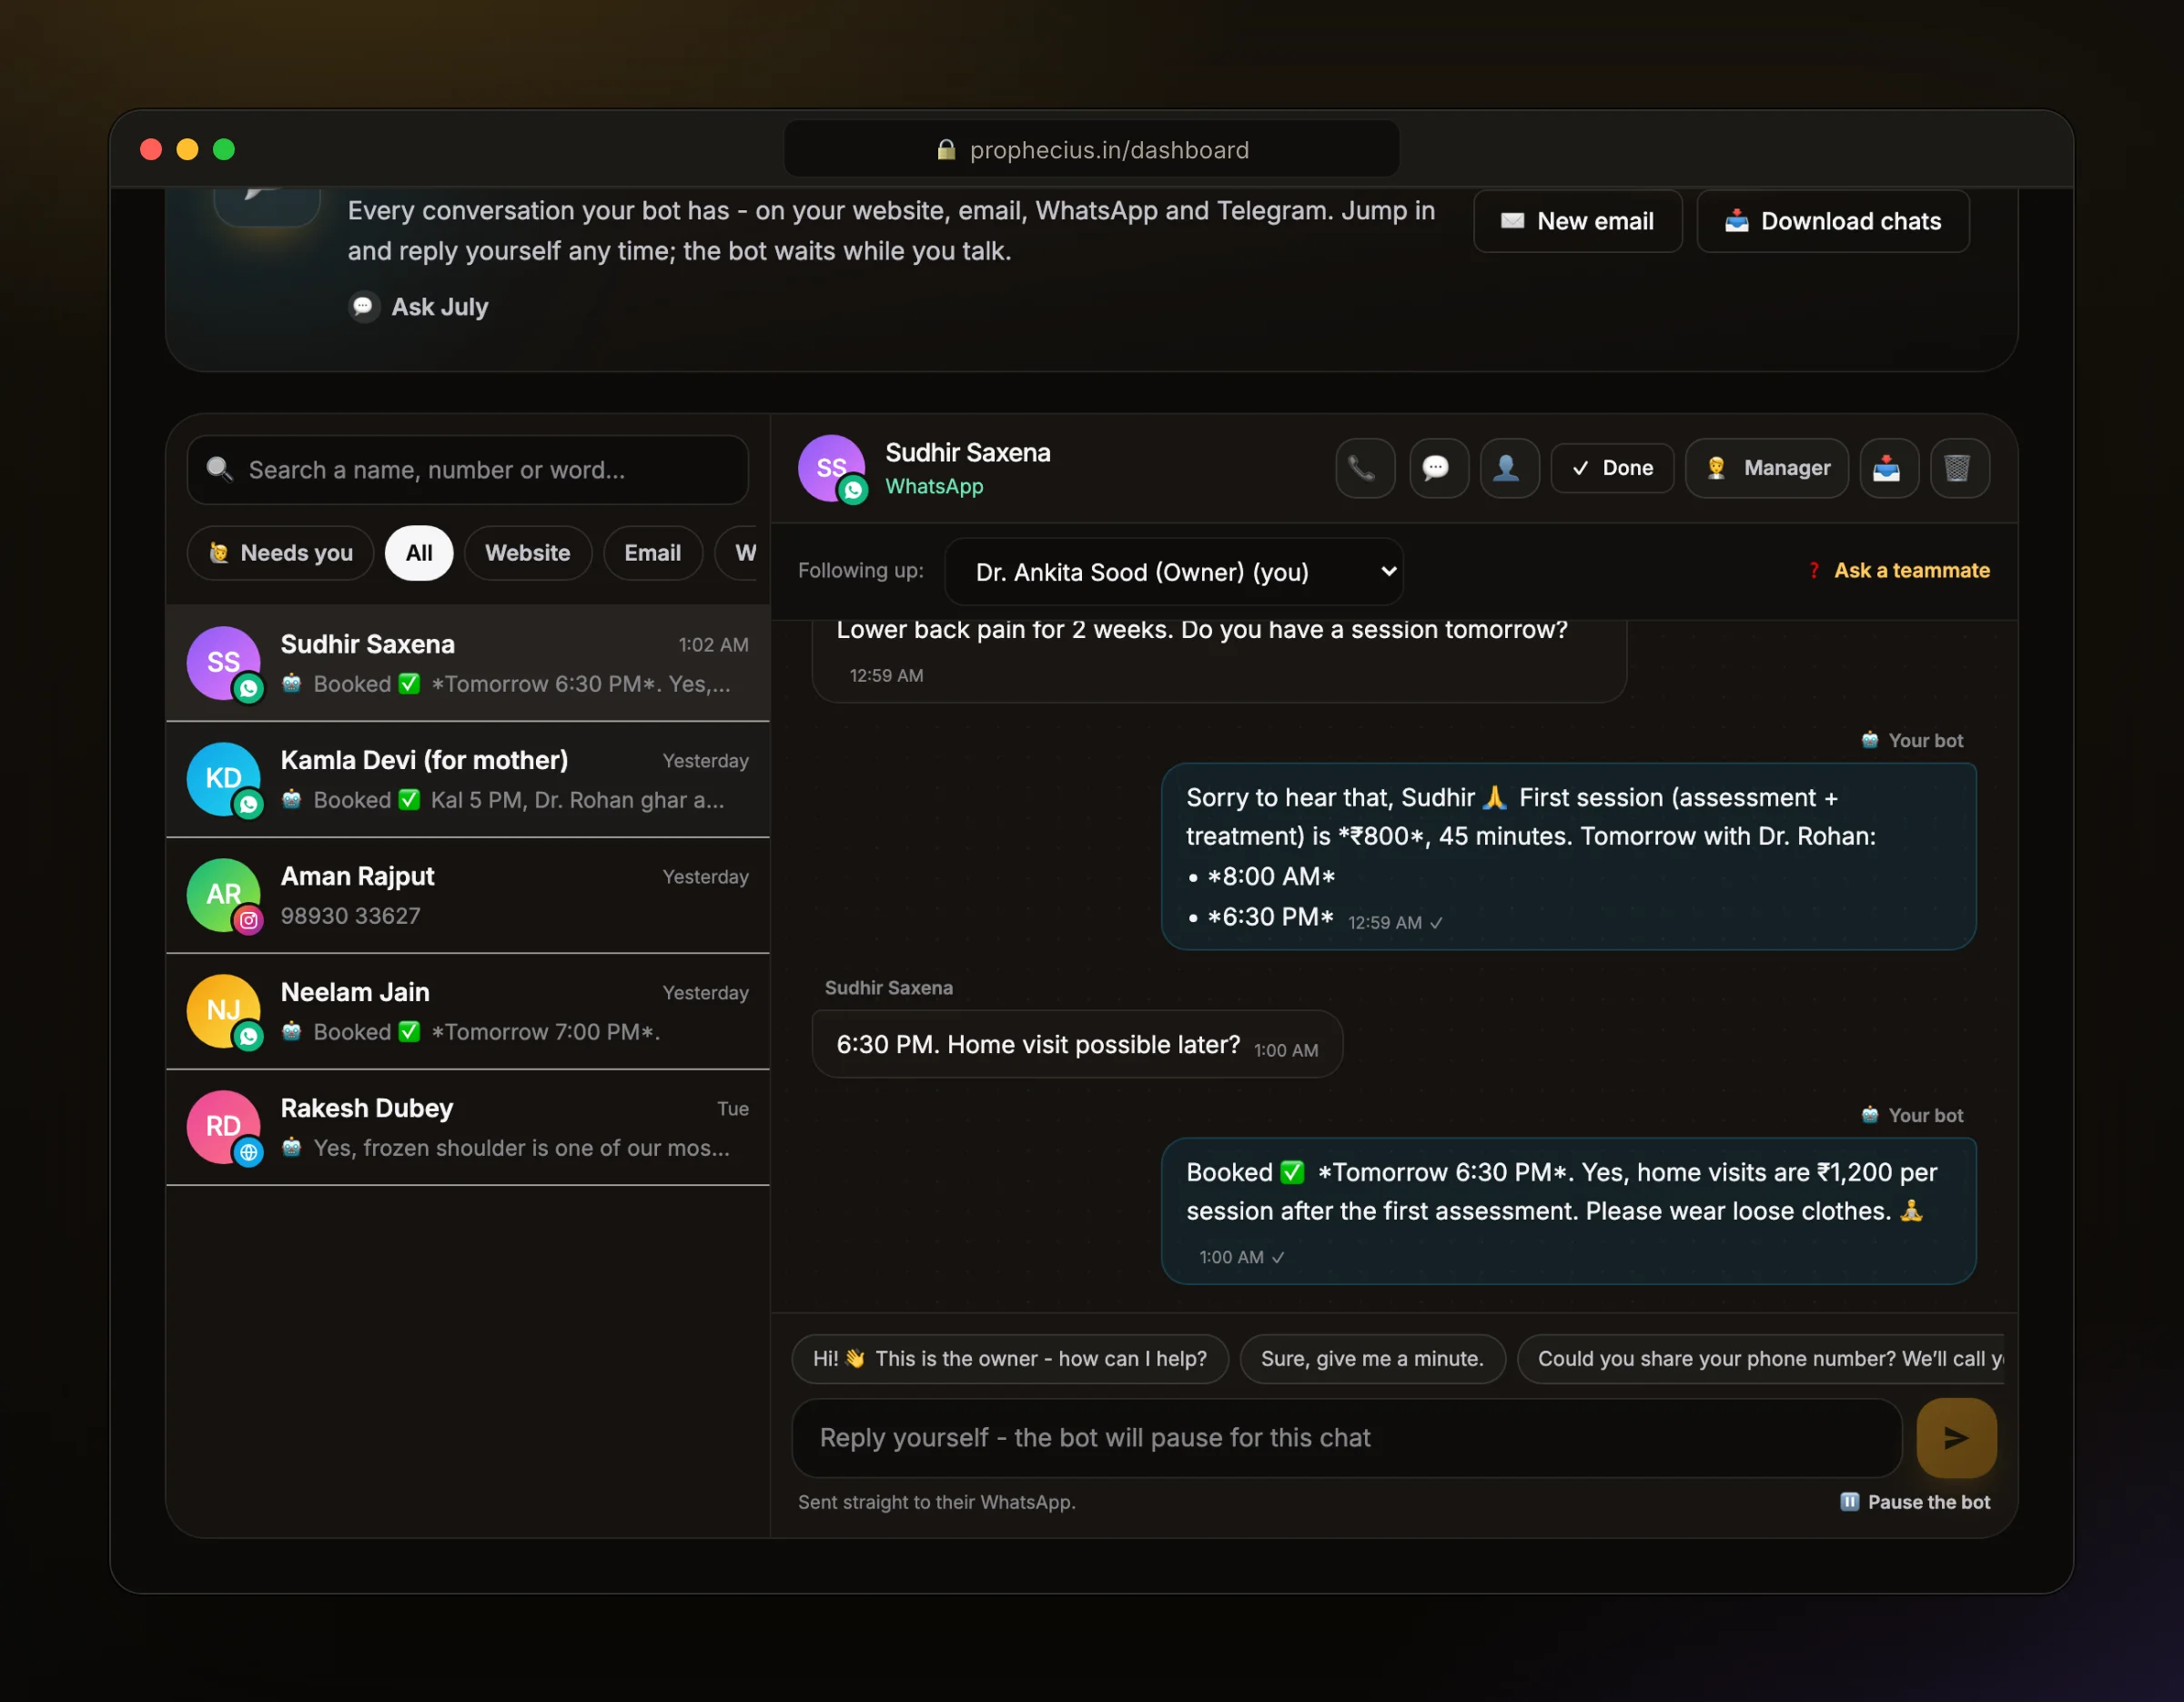
Task: Open Neelam Jain conversation
Action: point(467,1011)
